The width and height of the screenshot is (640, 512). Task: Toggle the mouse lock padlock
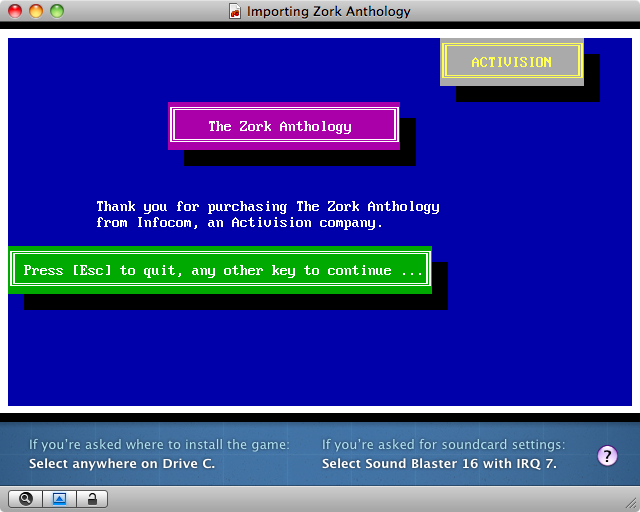(x=92, y=499)
